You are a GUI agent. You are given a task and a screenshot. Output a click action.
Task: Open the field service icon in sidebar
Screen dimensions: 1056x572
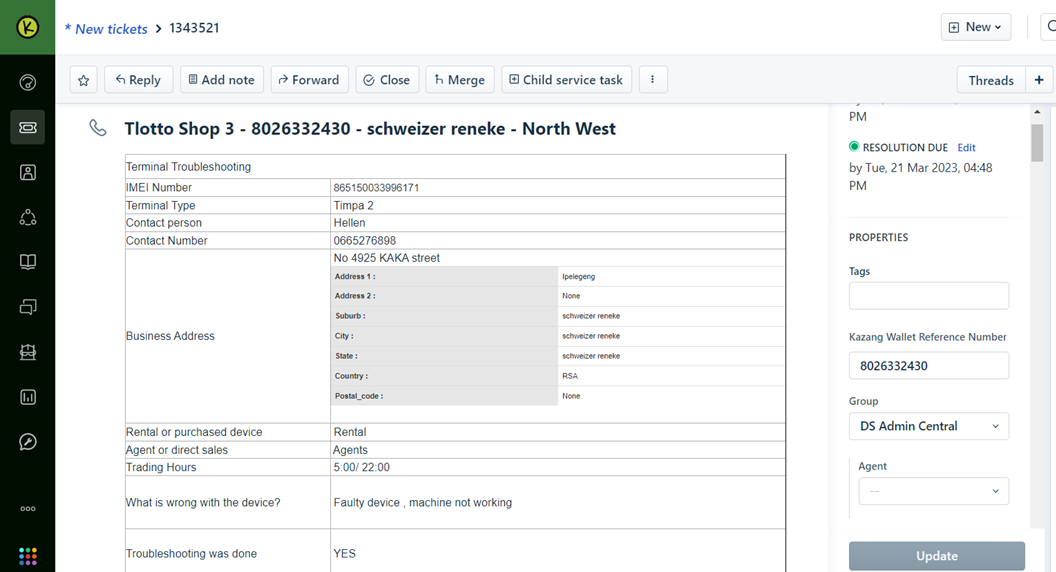28,352
